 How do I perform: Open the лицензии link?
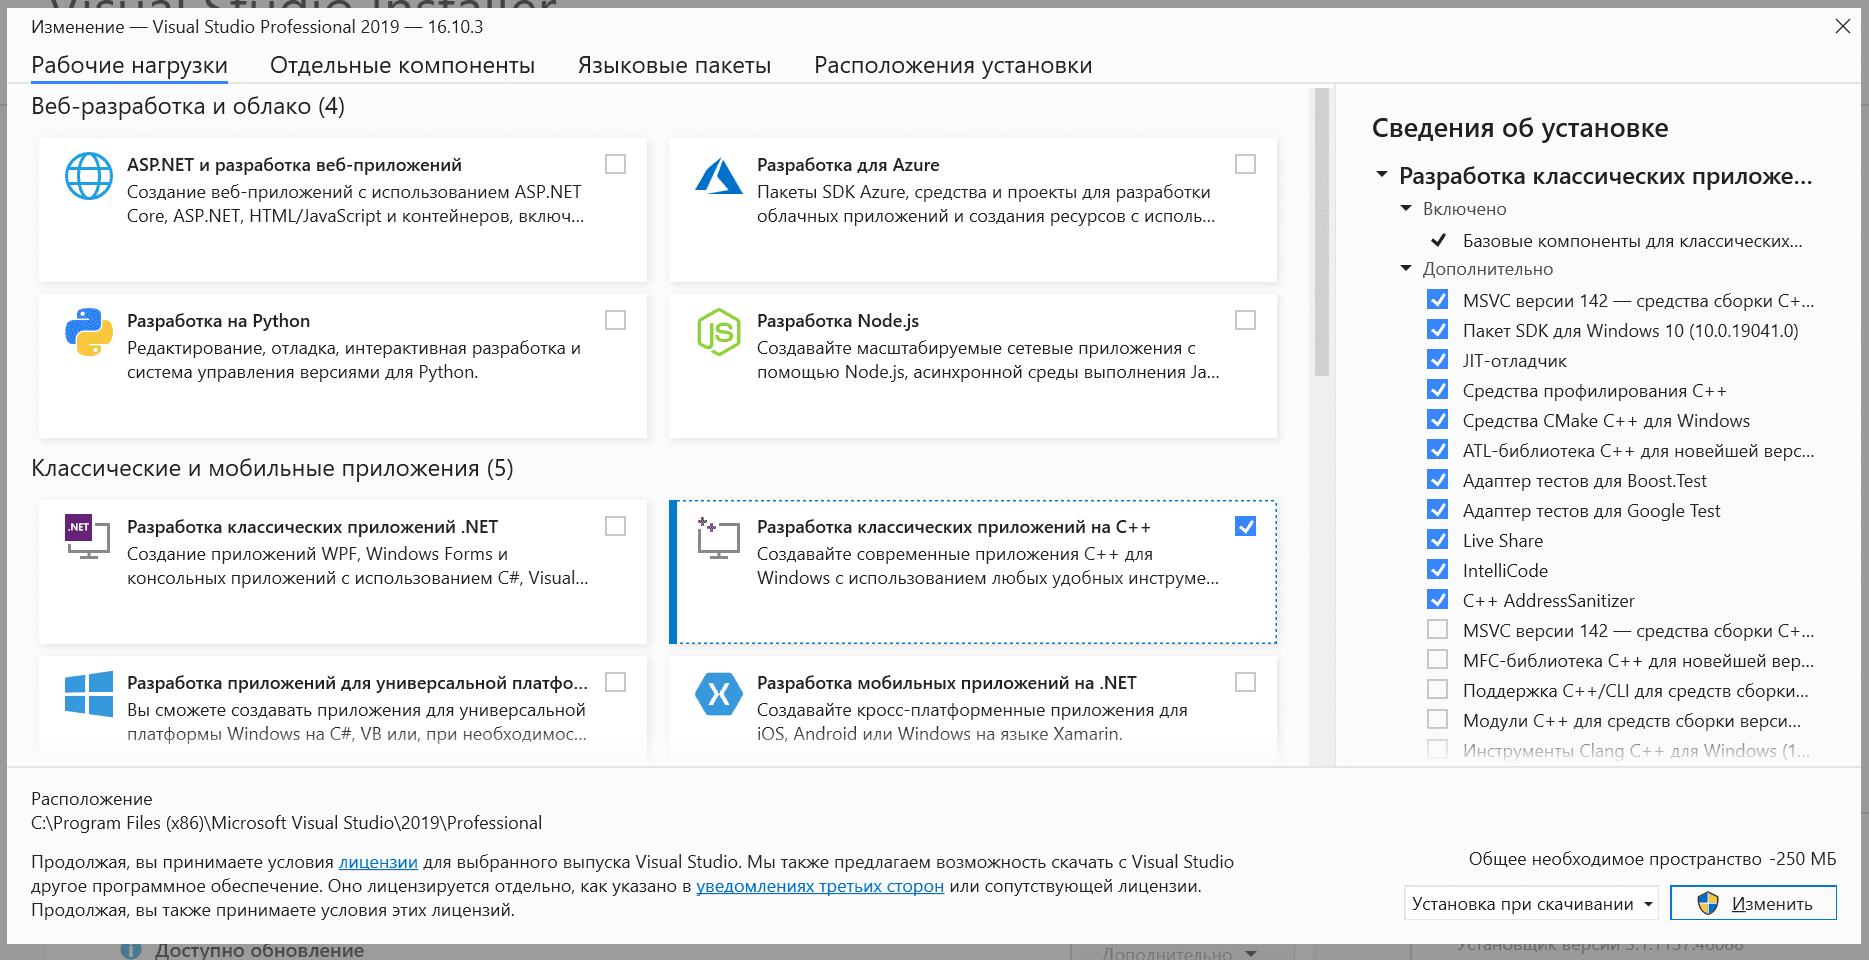(378, 862)
